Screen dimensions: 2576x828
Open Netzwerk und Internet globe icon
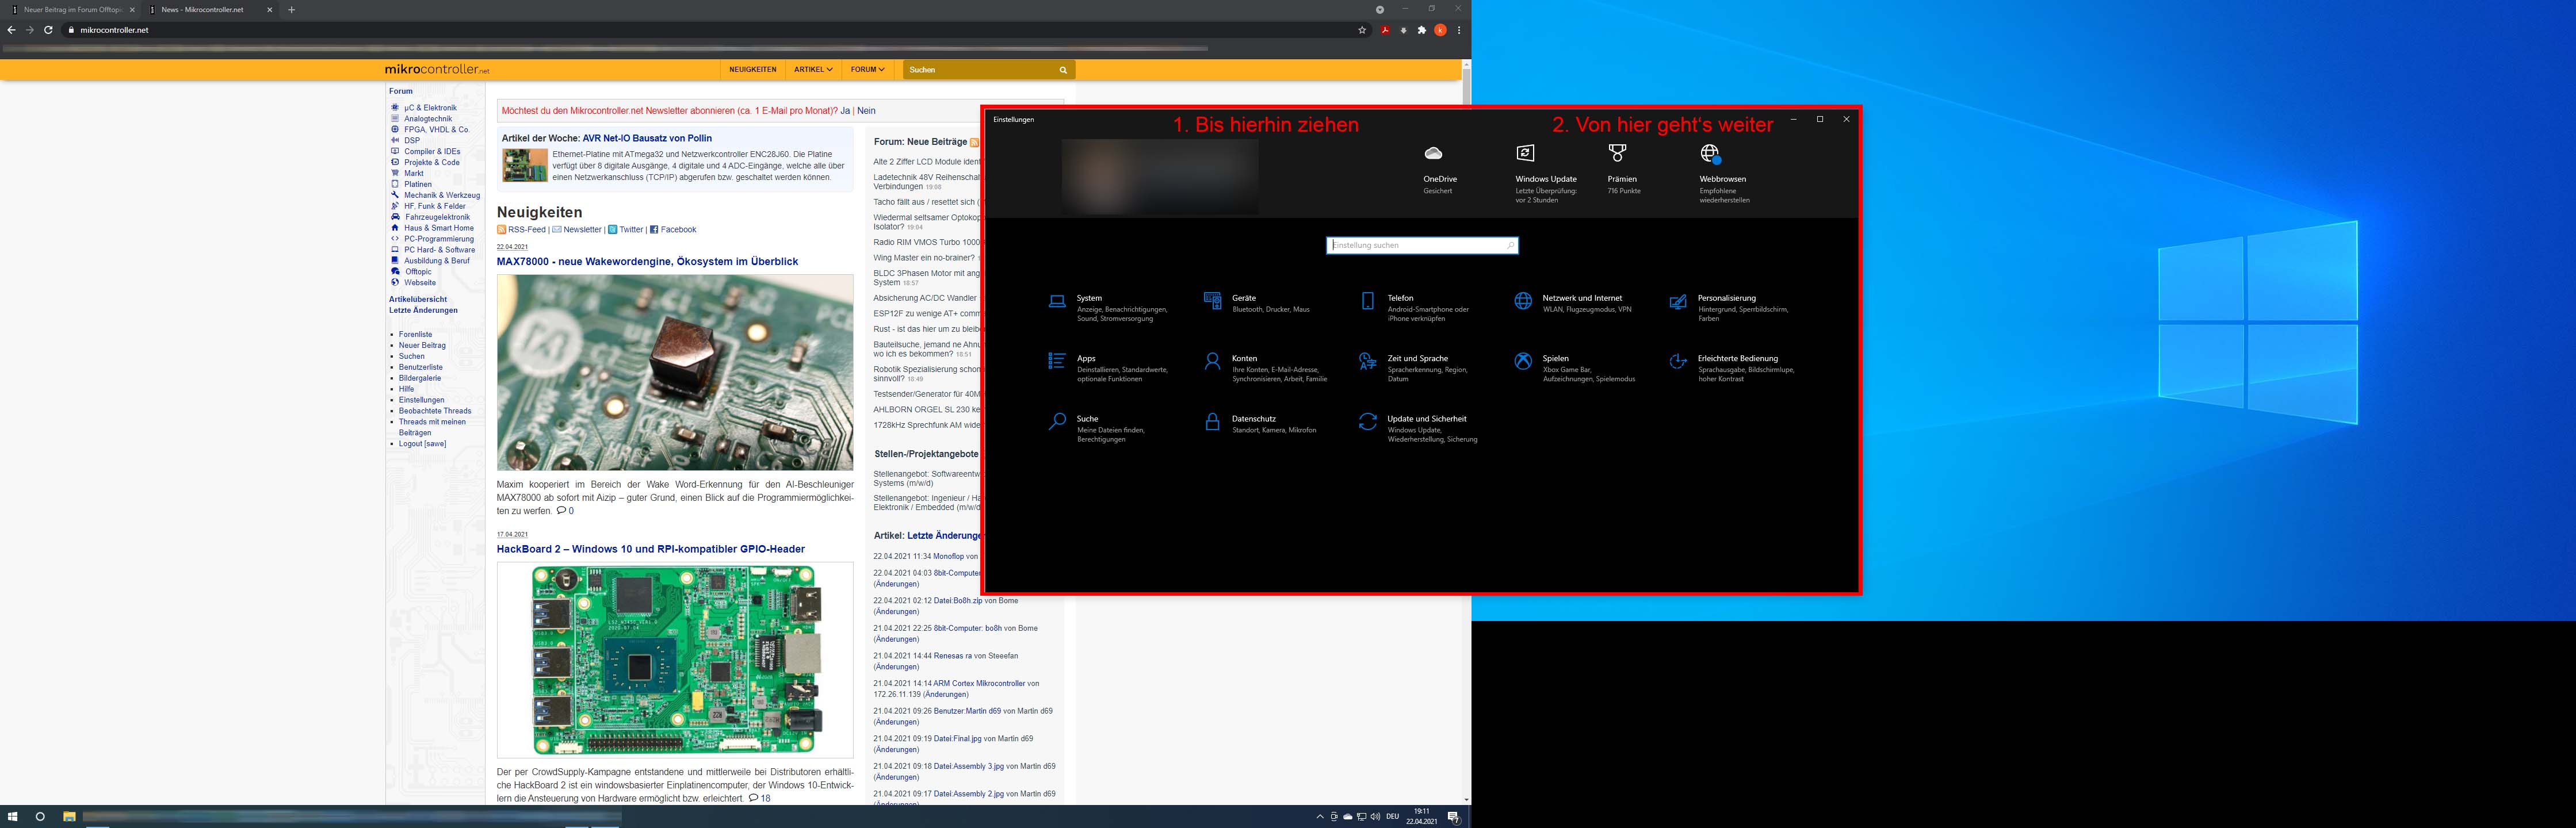coord(1523,301)
